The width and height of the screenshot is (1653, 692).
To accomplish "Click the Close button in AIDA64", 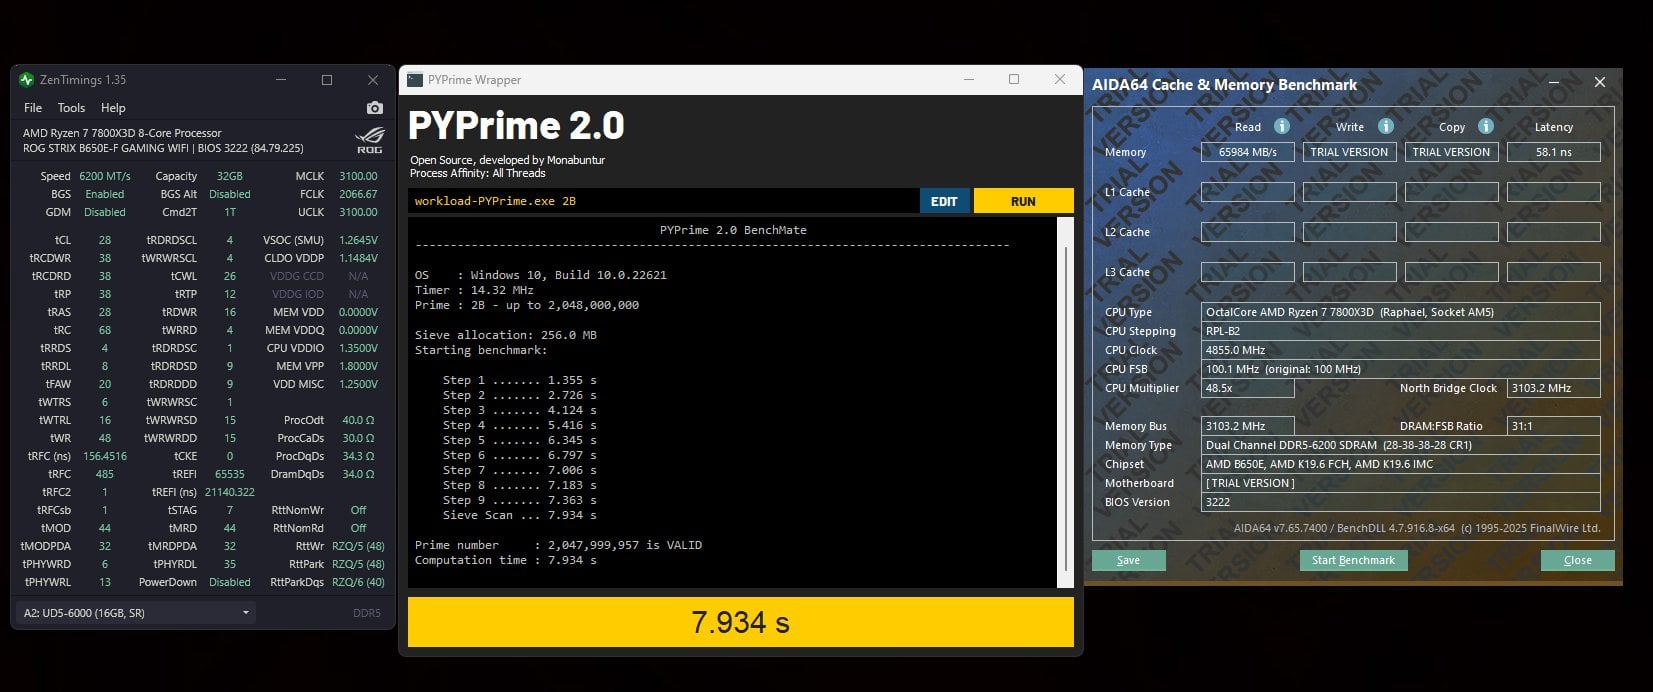I will click(1577, 560).
